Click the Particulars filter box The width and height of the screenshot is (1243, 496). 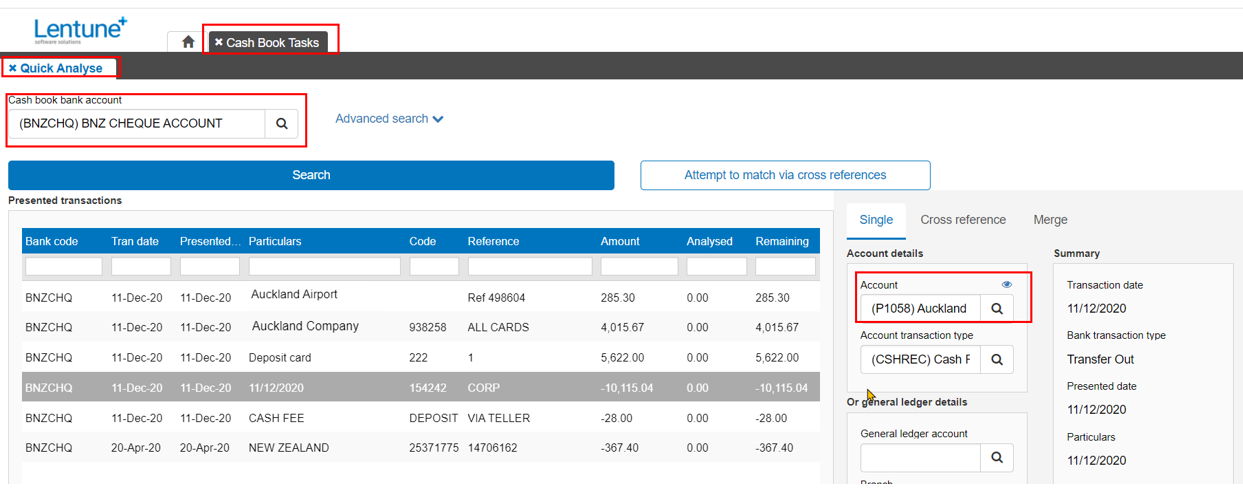click(325, 267)
